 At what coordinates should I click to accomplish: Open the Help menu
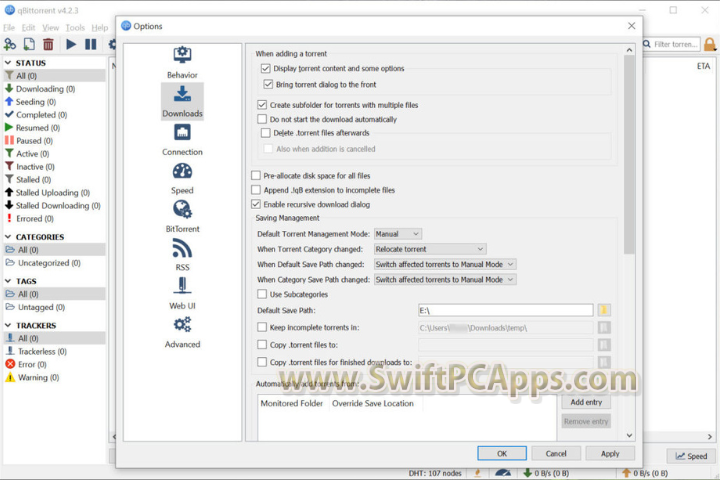100,28
